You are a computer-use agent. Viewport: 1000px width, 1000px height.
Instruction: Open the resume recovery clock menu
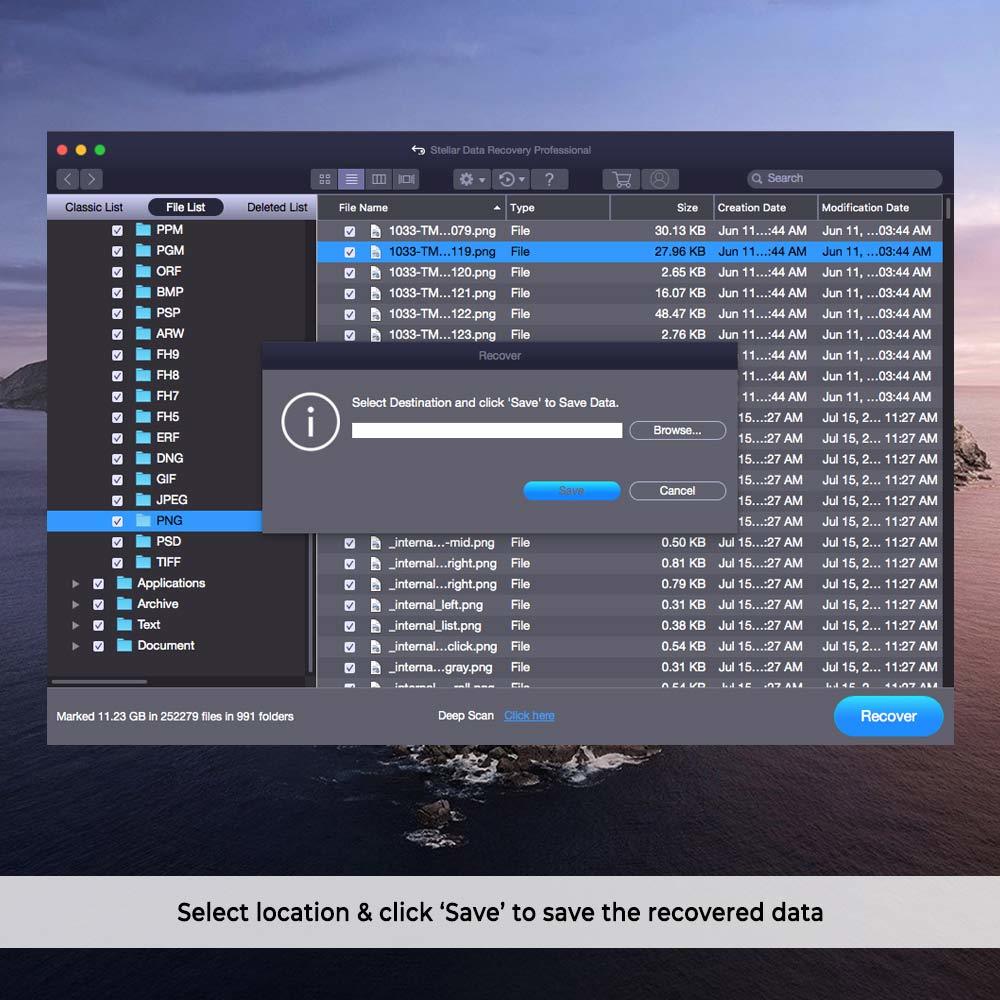tap(511, 179)
